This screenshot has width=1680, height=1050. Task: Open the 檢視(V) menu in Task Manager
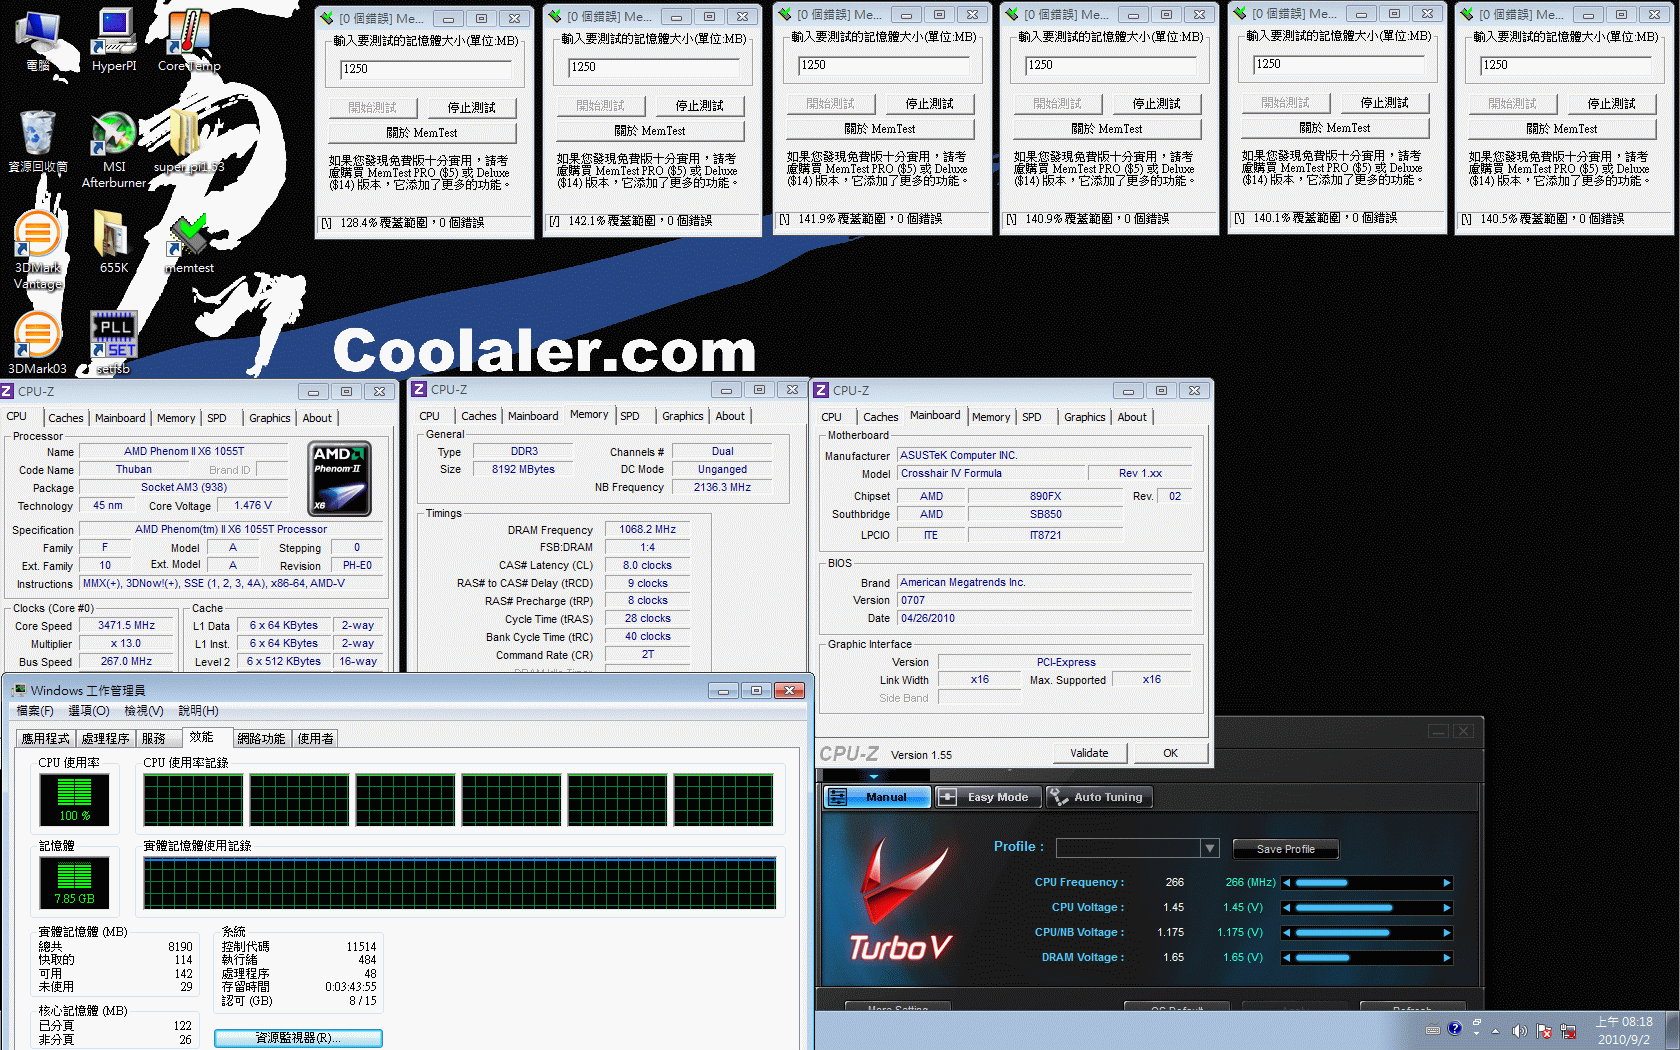tap(143, 711)
